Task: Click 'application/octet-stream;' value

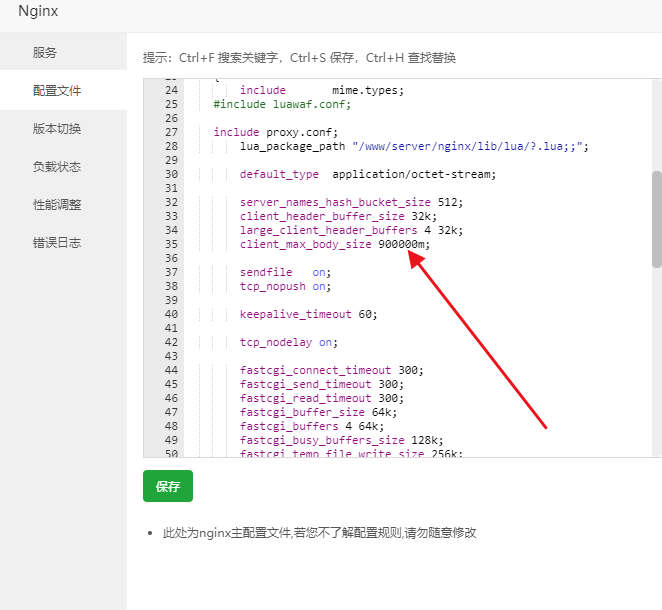Action: 414,174
